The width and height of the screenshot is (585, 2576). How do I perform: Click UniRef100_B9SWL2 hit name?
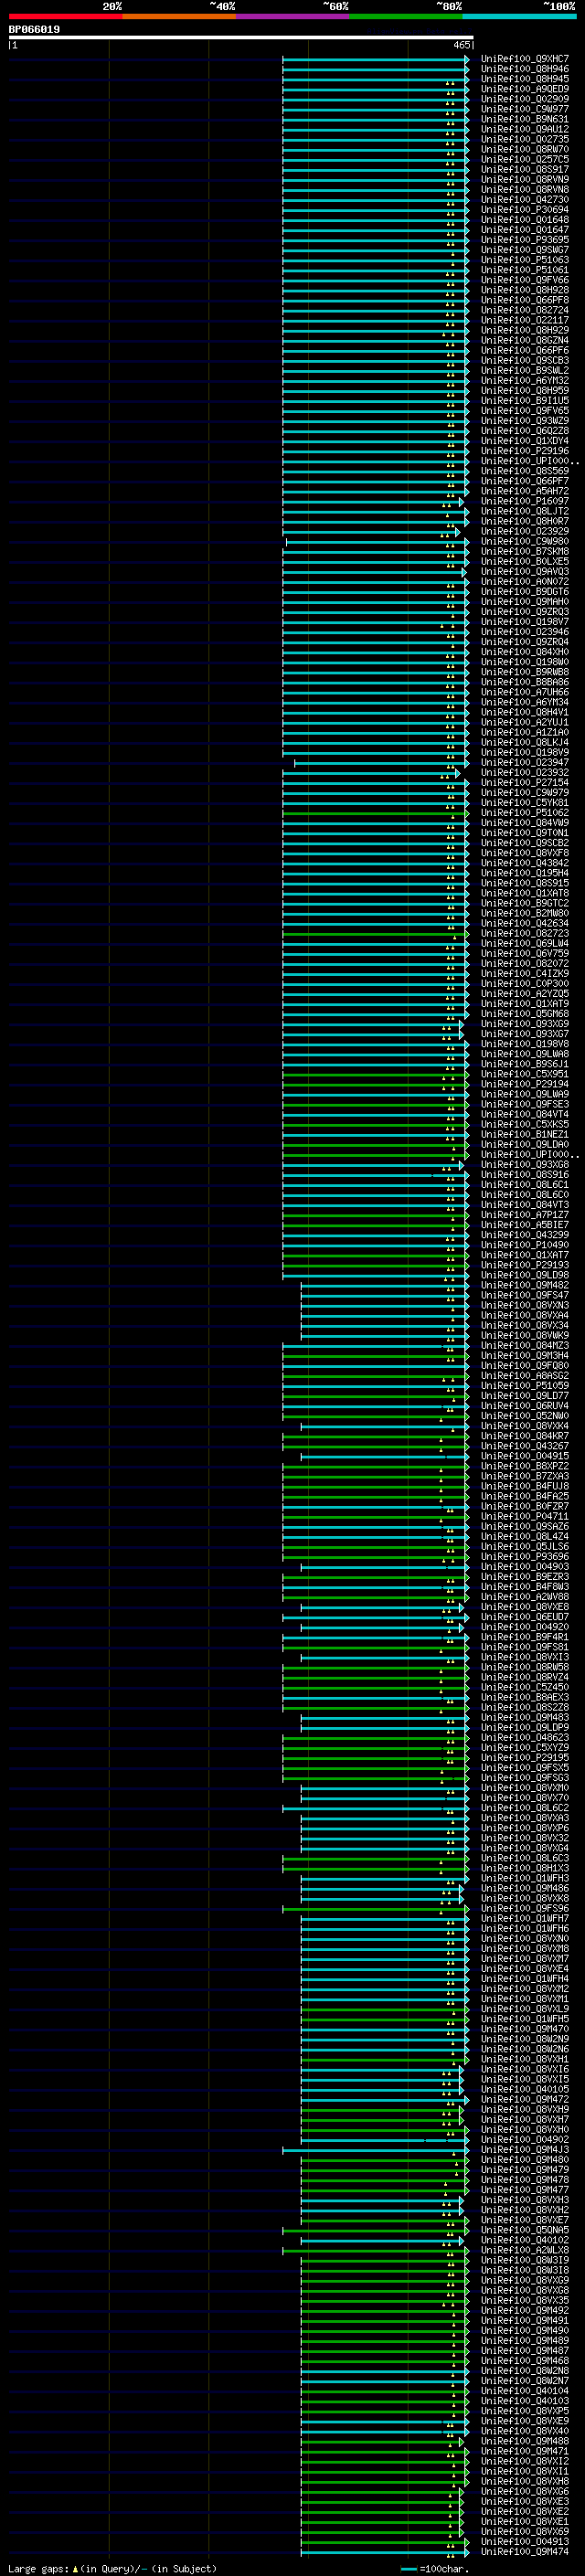click(x=524, y=370)
